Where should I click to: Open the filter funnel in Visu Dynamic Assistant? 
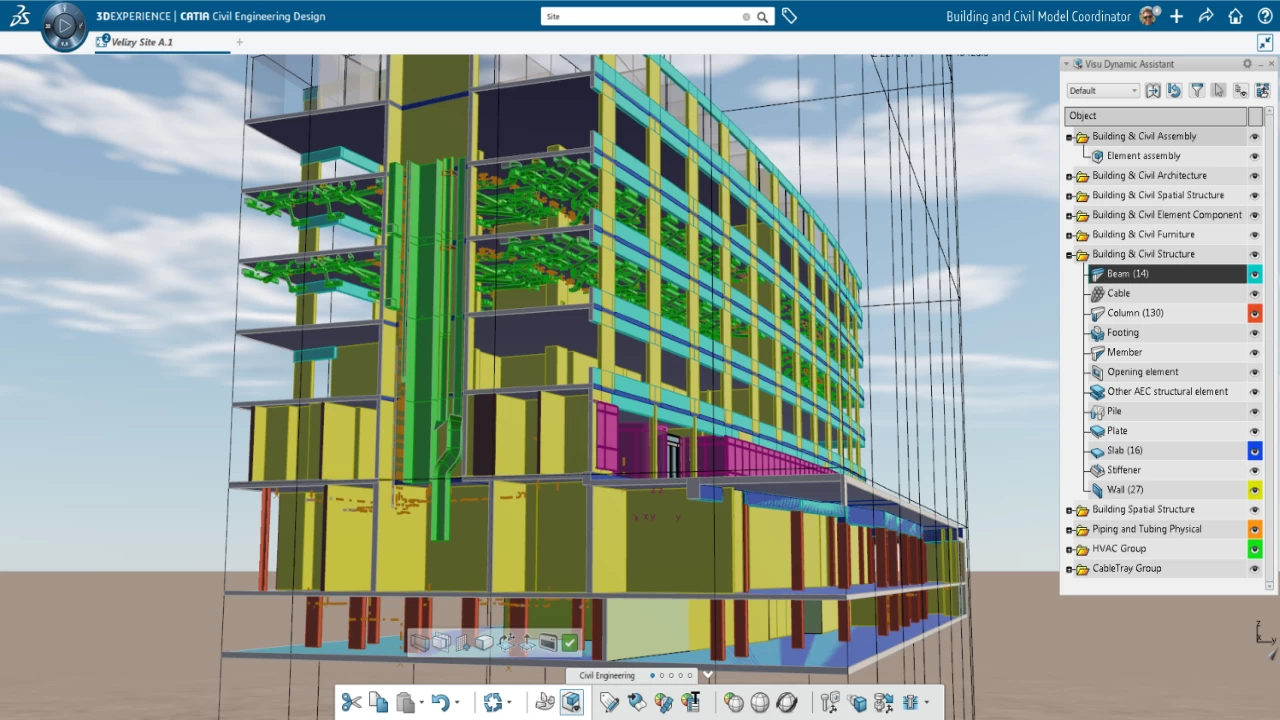[1196, 90]
